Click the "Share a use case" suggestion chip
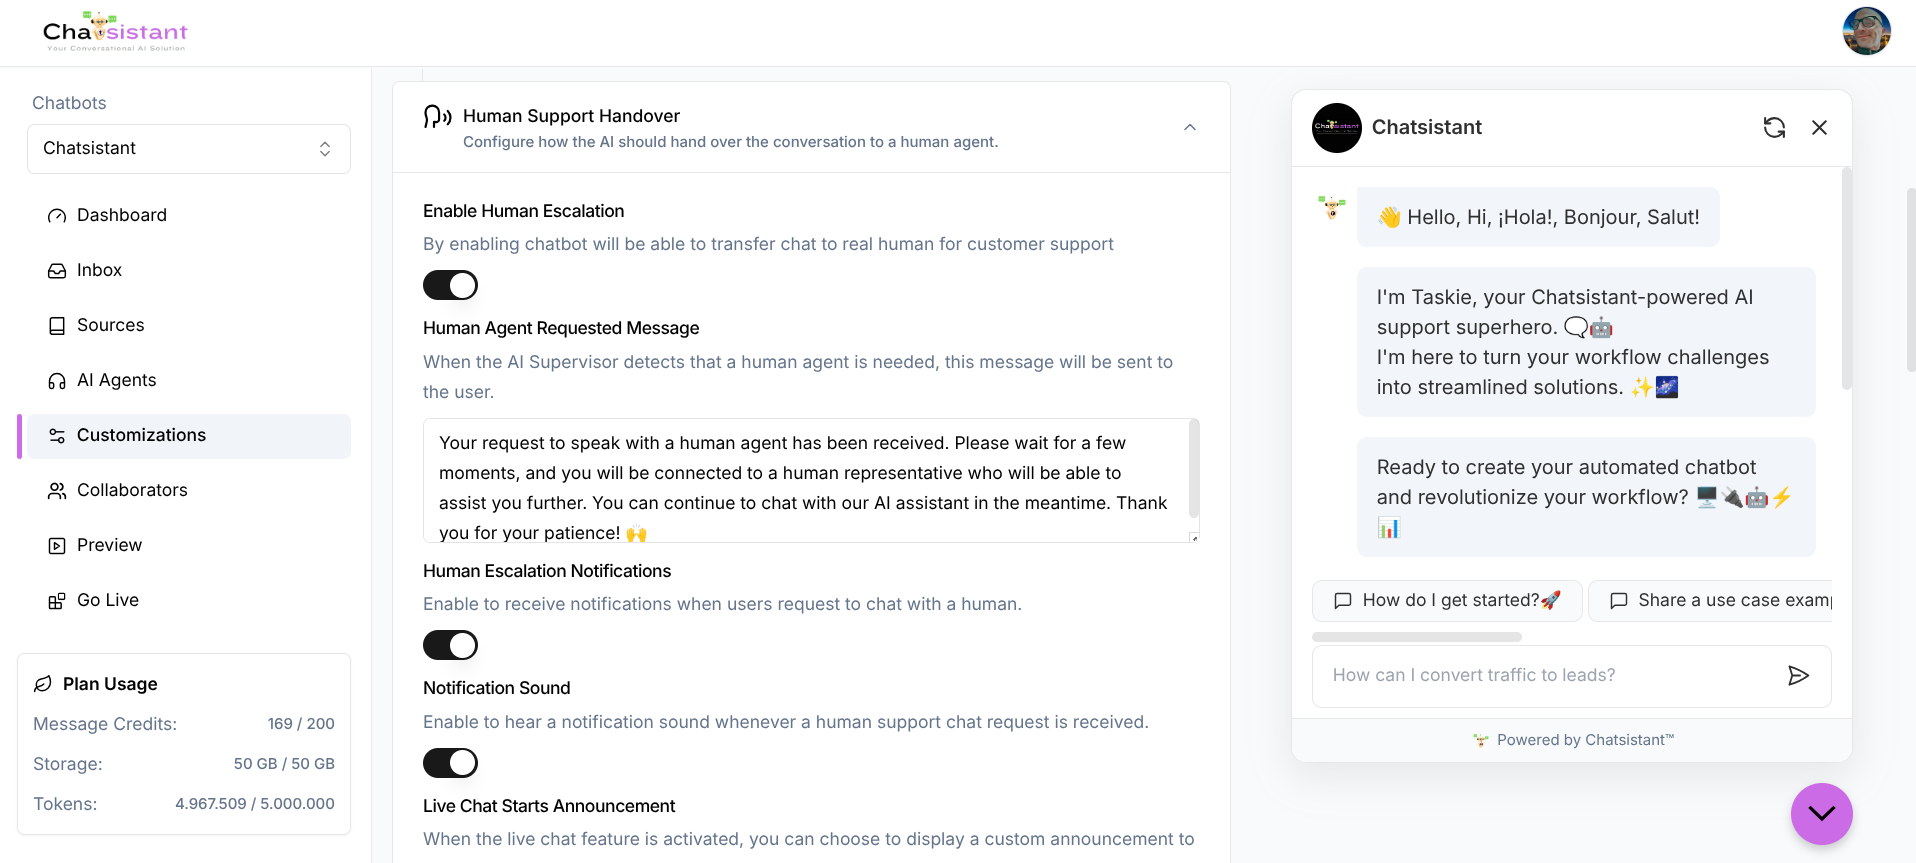This screenshot has height=863, width=1916. [x=1710, y=600]
